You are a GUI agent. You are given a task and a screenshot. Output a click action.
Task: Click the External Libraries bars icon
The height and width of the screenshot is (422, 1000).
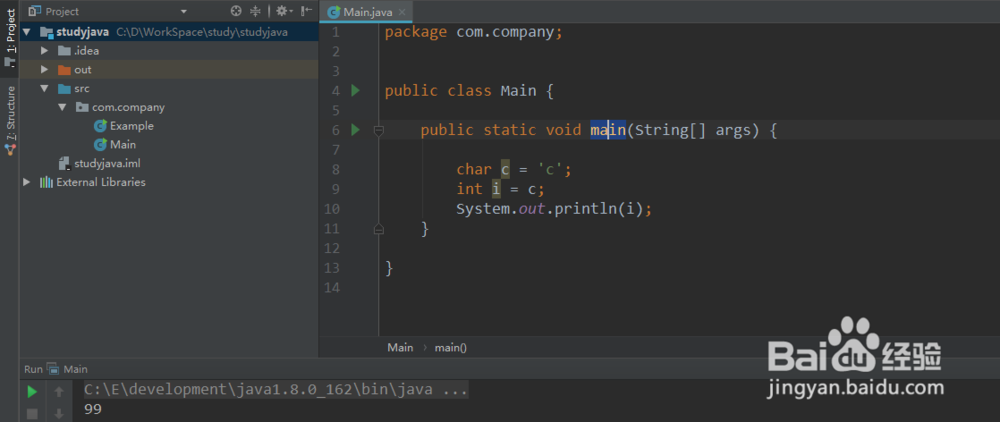(x=47, y=182)
